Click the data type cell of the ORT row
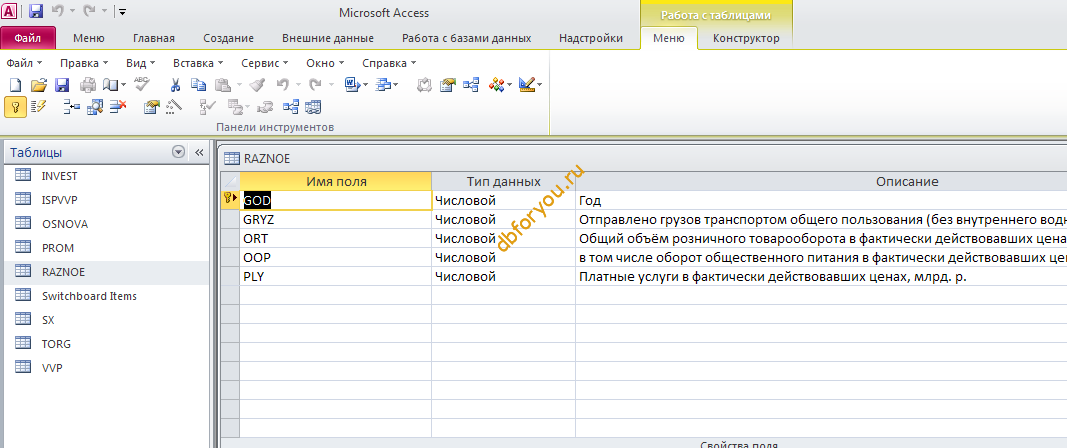 (x=504, y=239)
